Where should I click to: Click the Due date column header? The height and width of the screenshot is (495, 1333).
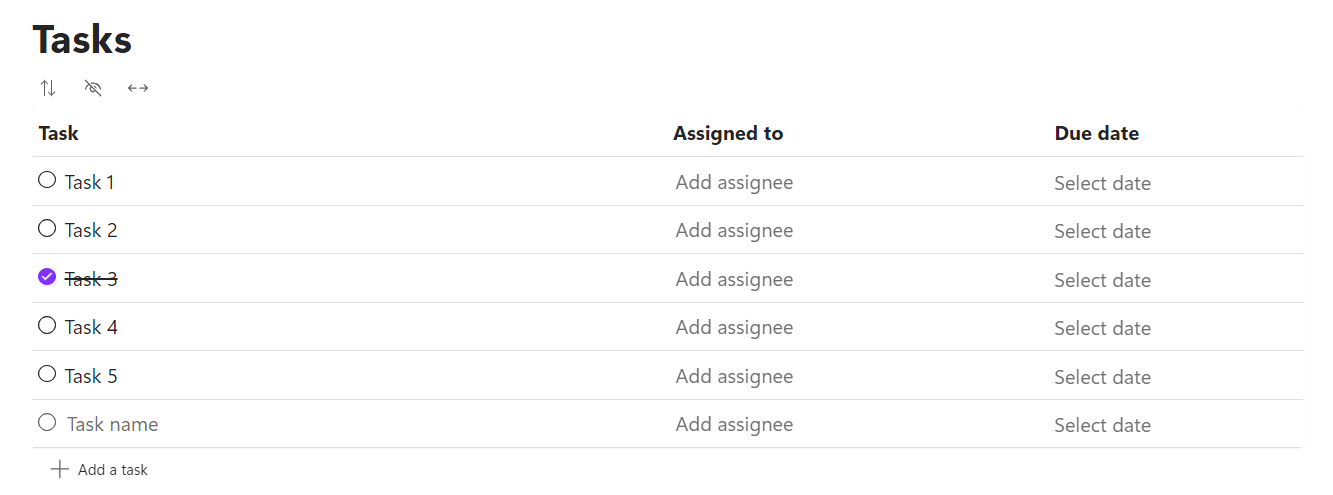pyautogui.click(x=1097, y=133)
